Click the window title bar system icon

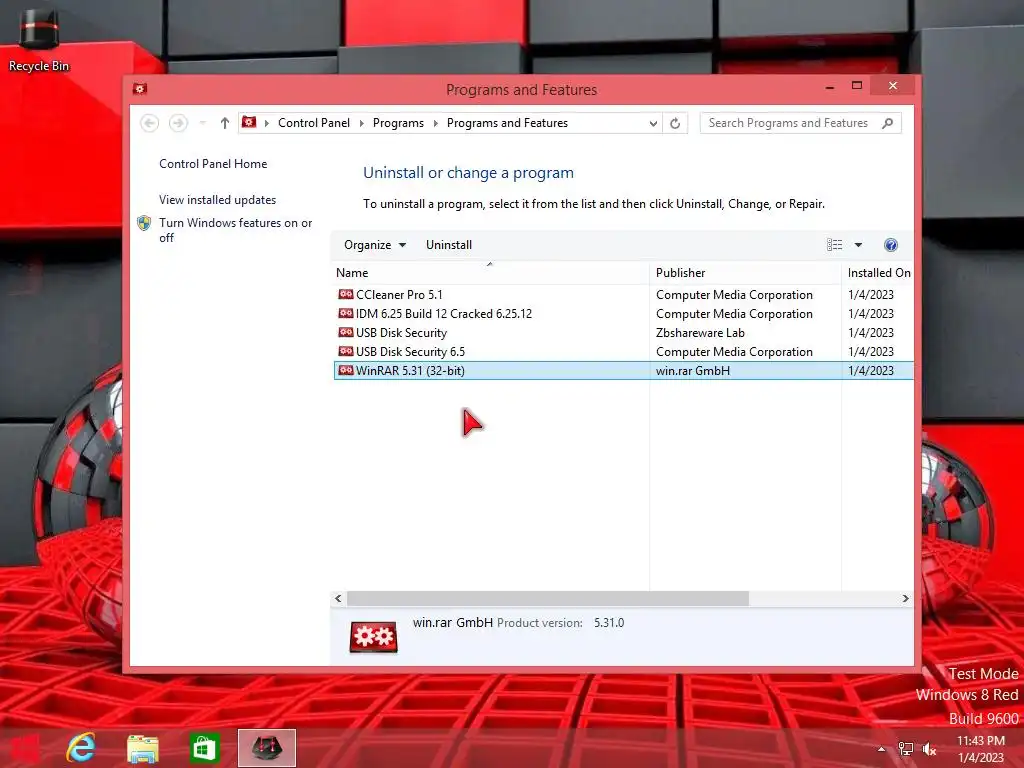pos(140,89)
